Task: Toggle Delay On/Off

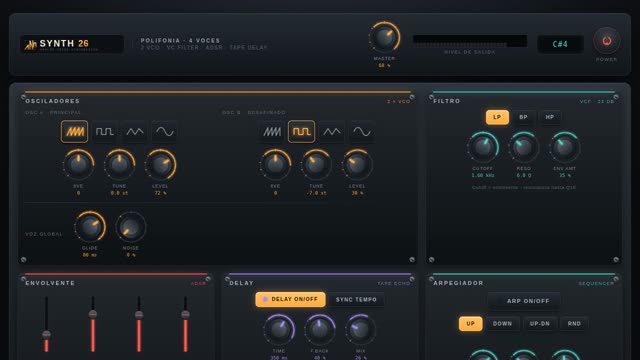Action: click(x=290, y=299)
